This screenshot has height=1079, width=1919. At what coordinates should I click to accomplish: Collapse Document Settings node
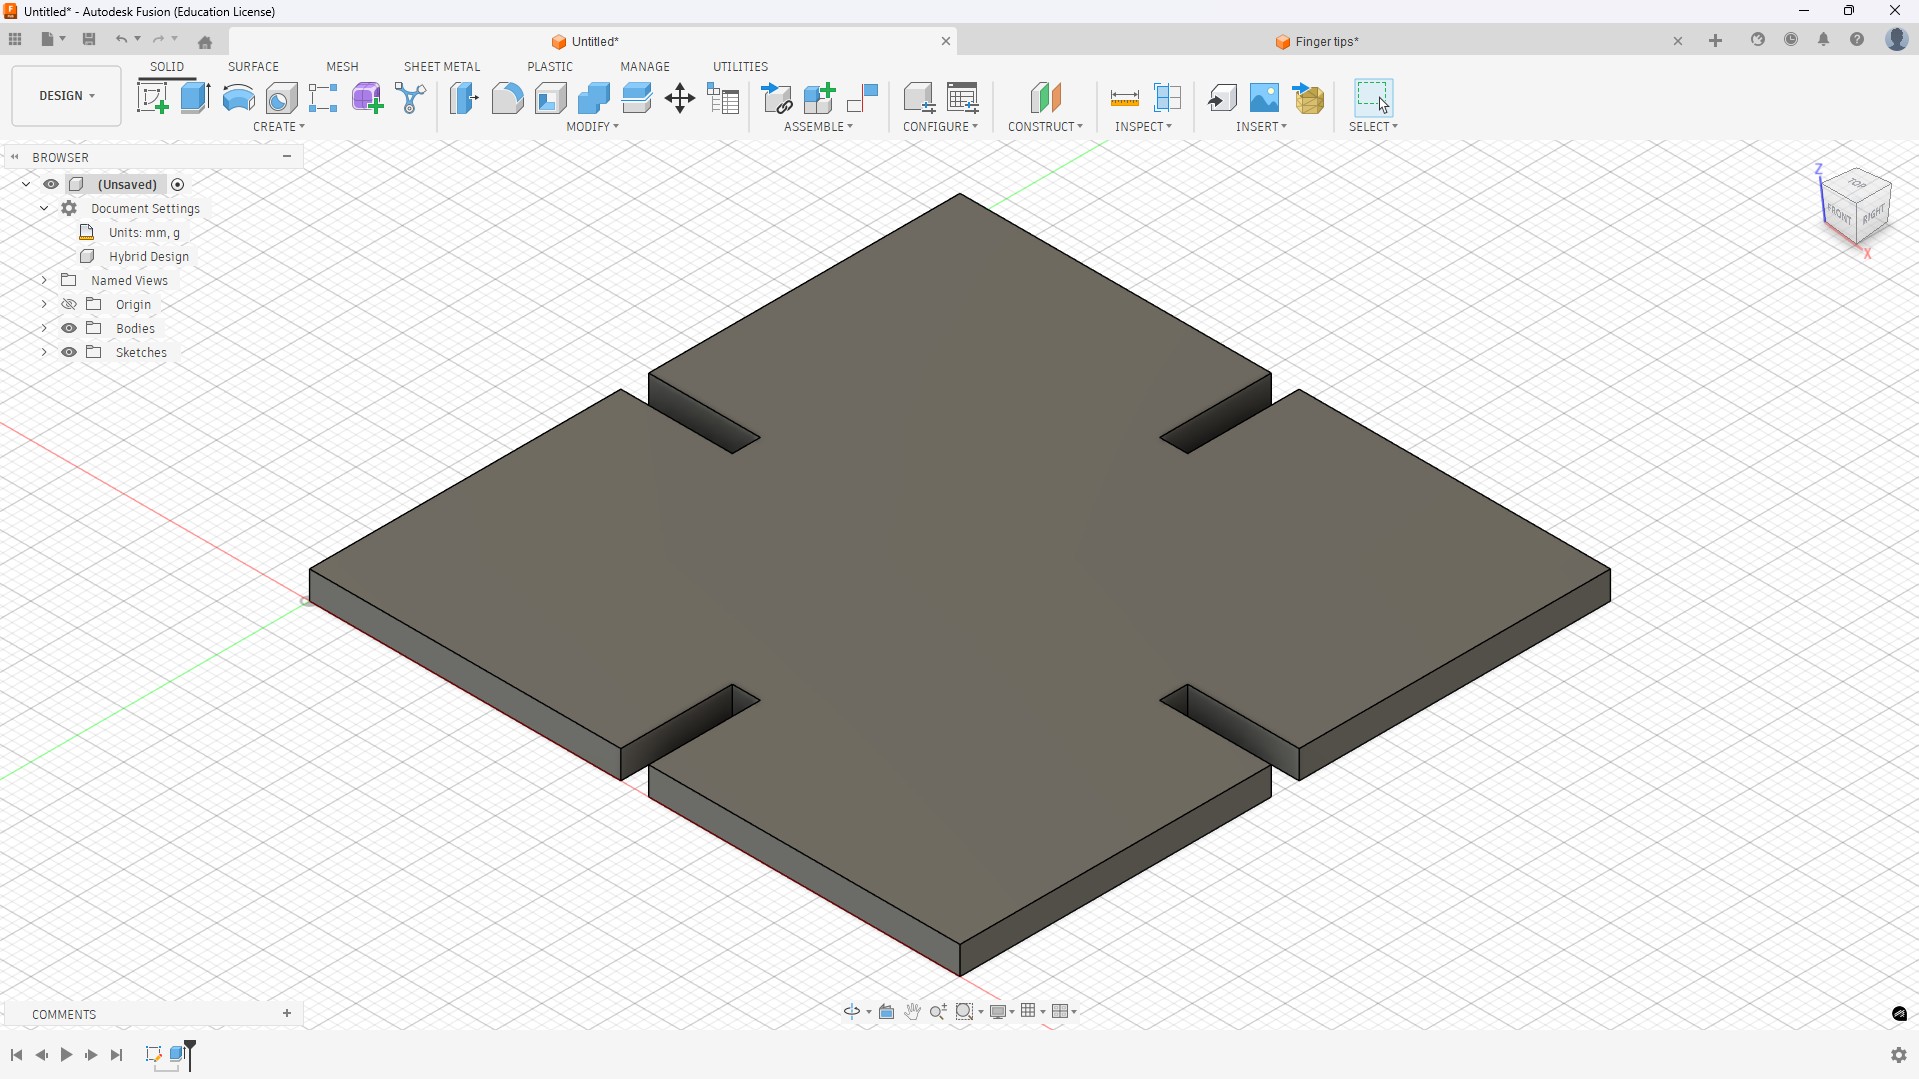pos(44,208)
